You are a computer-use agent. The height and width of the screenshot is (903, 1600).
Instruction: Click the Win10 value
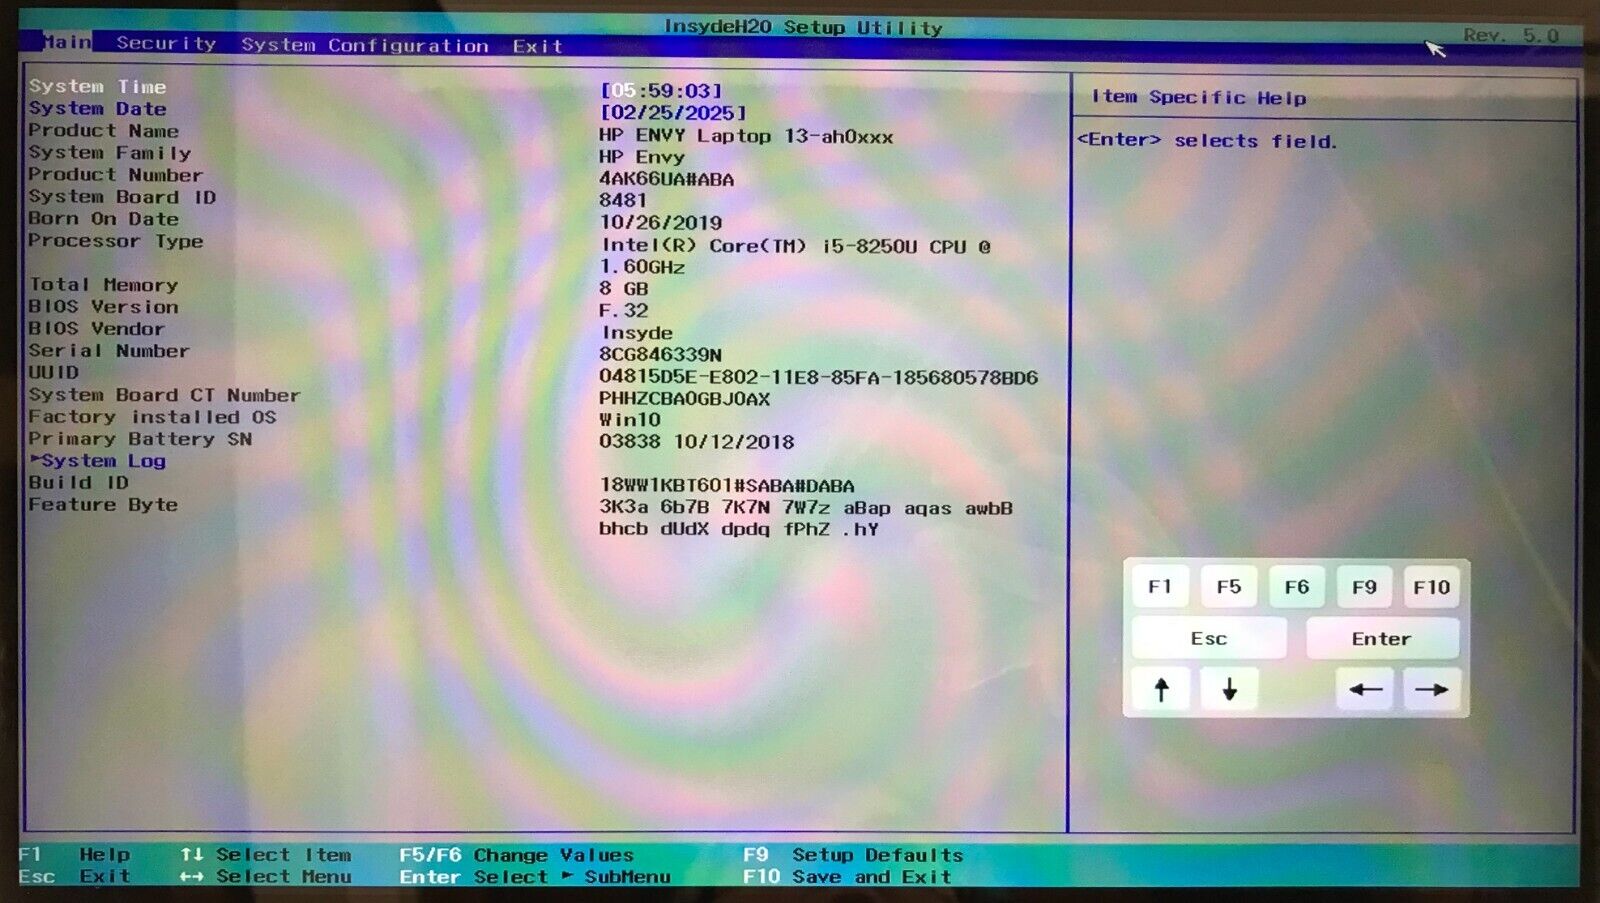(x=629, y=421)
